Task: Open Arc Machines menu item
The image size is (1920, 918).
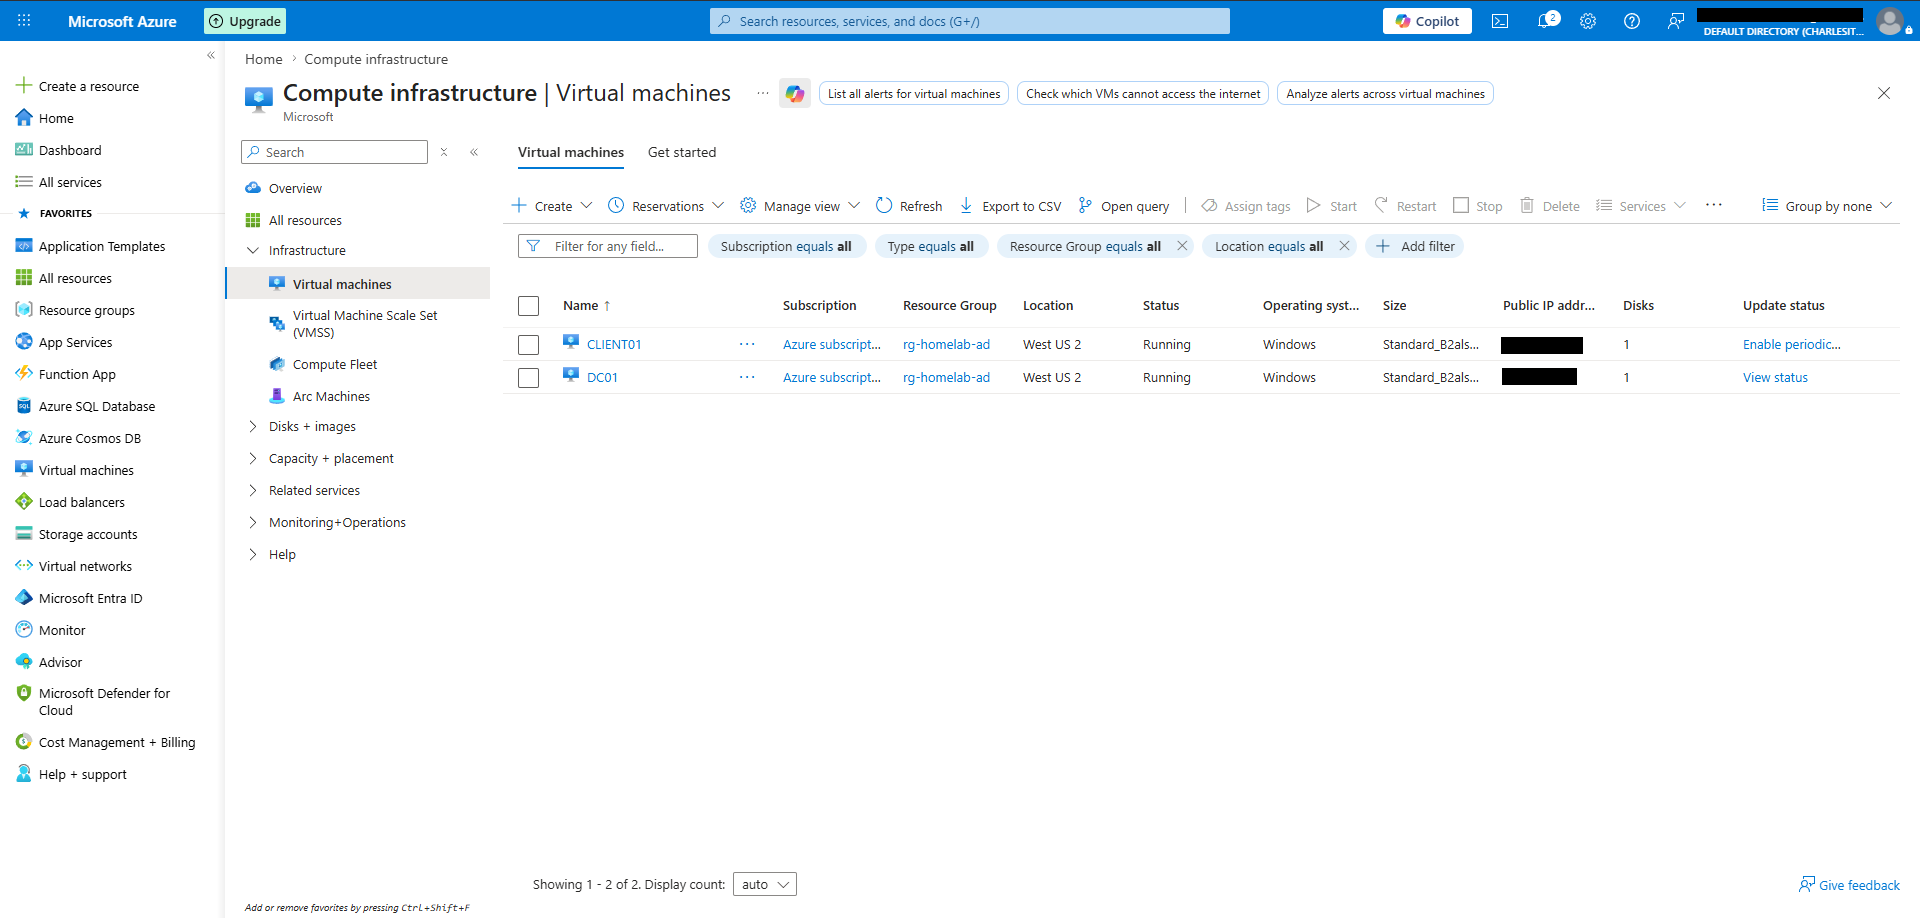Action: pyautogui.click(x=331, y=396)
